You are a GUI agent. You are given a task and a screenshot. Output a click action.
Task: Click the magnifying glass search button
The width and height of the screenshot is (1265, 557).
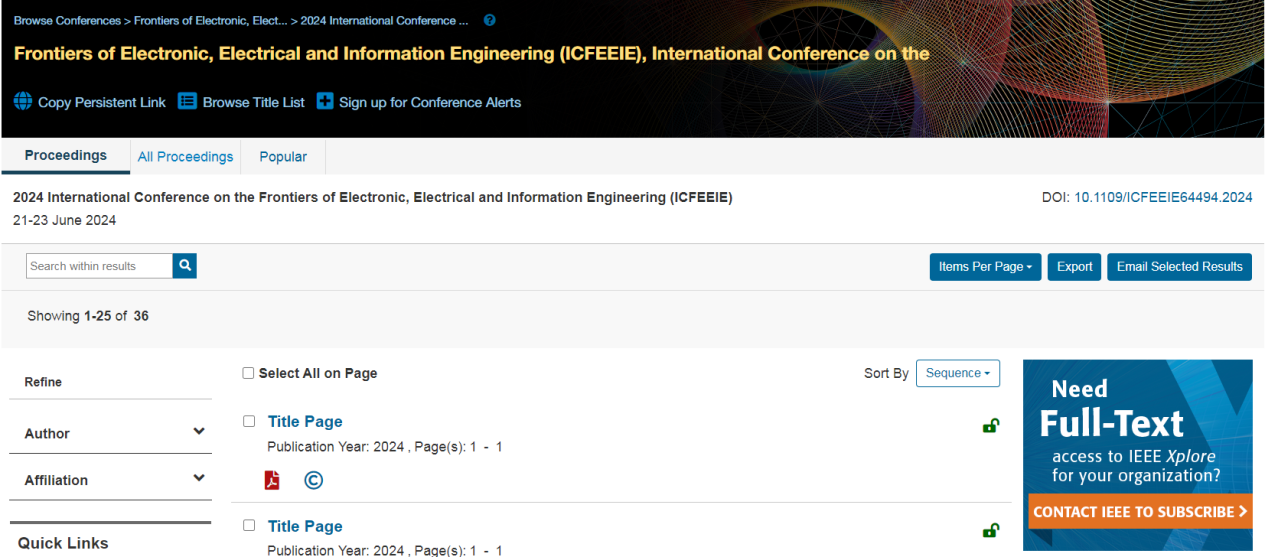pyautogui.click(x=184, y=266)
